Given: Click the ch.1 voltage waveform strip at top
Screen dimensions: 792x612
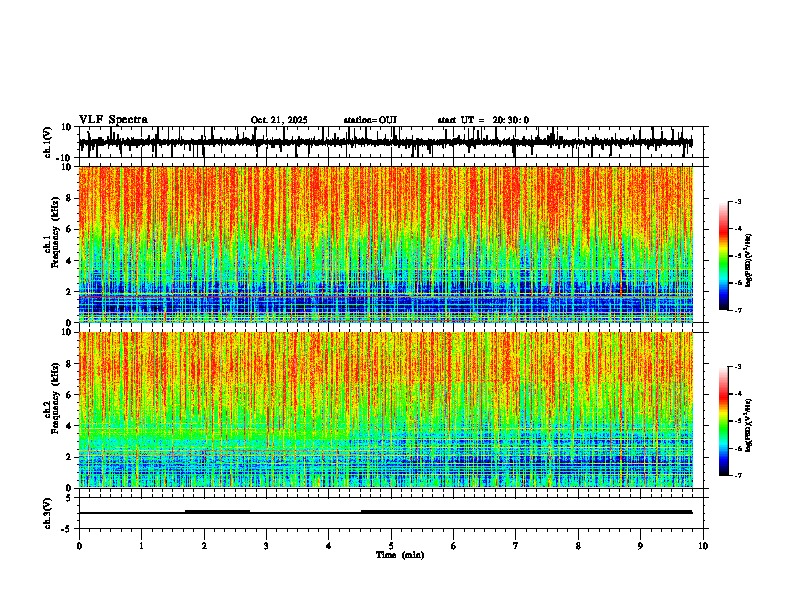Looking at the screenshot, I should (x=386, y=142).
